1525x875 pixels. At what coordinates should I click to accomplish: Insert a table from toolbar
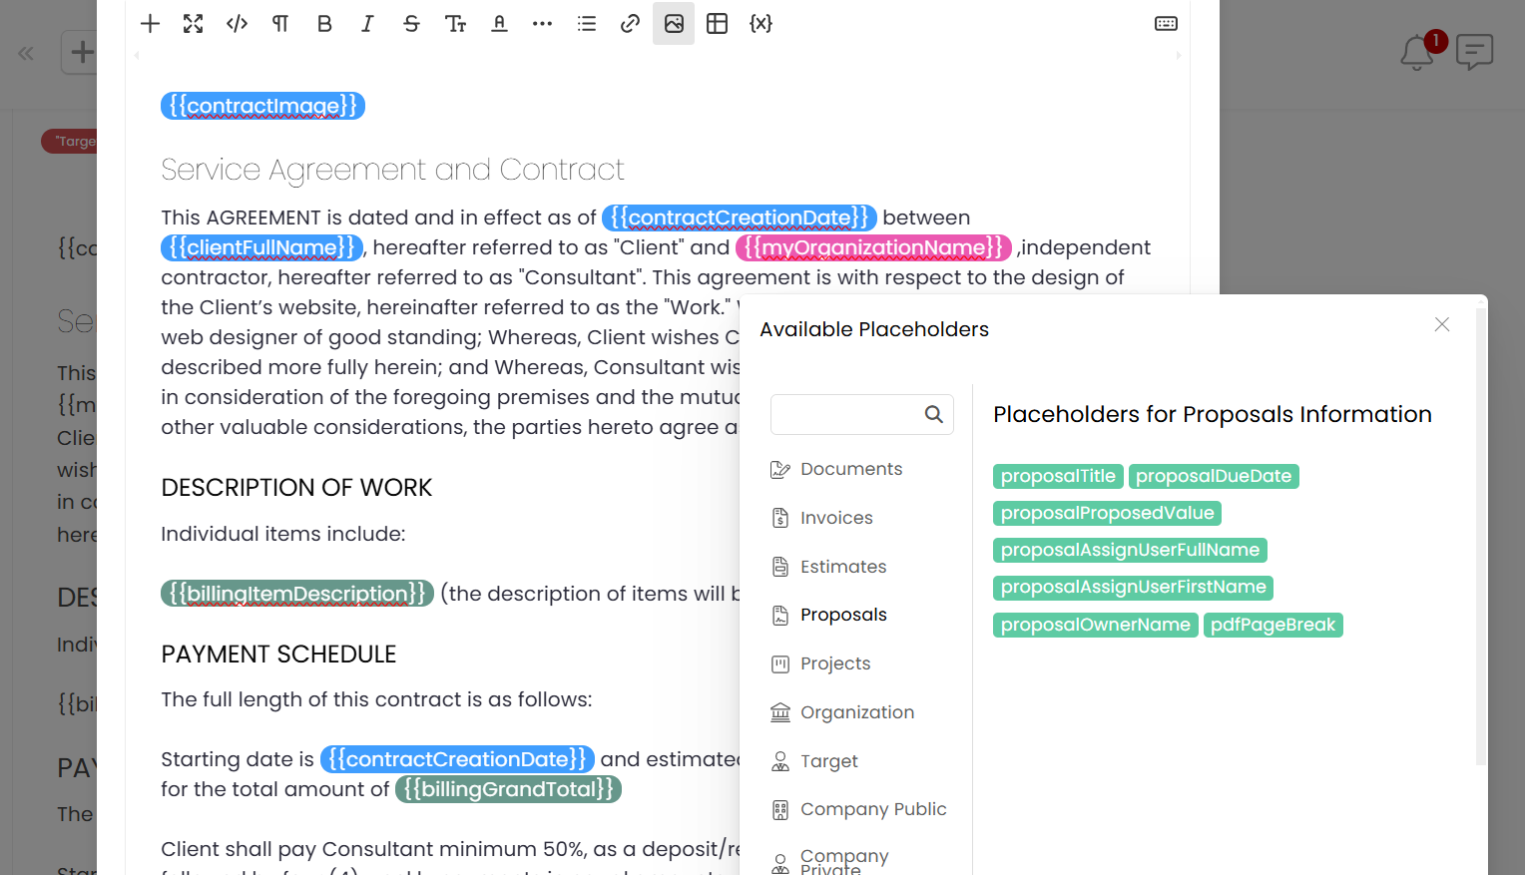717,24
